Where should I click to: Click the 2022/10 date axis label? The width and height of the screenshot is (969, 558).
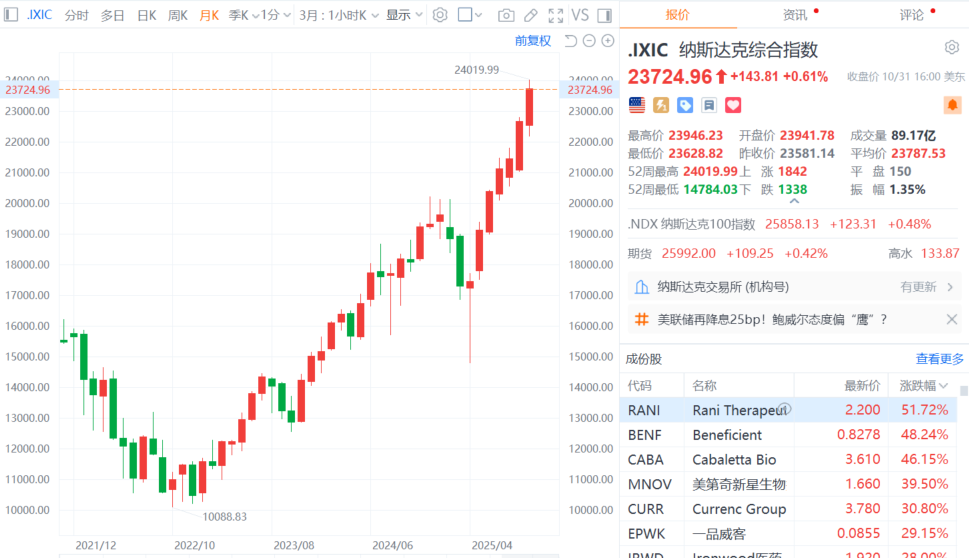click(195, 545)
